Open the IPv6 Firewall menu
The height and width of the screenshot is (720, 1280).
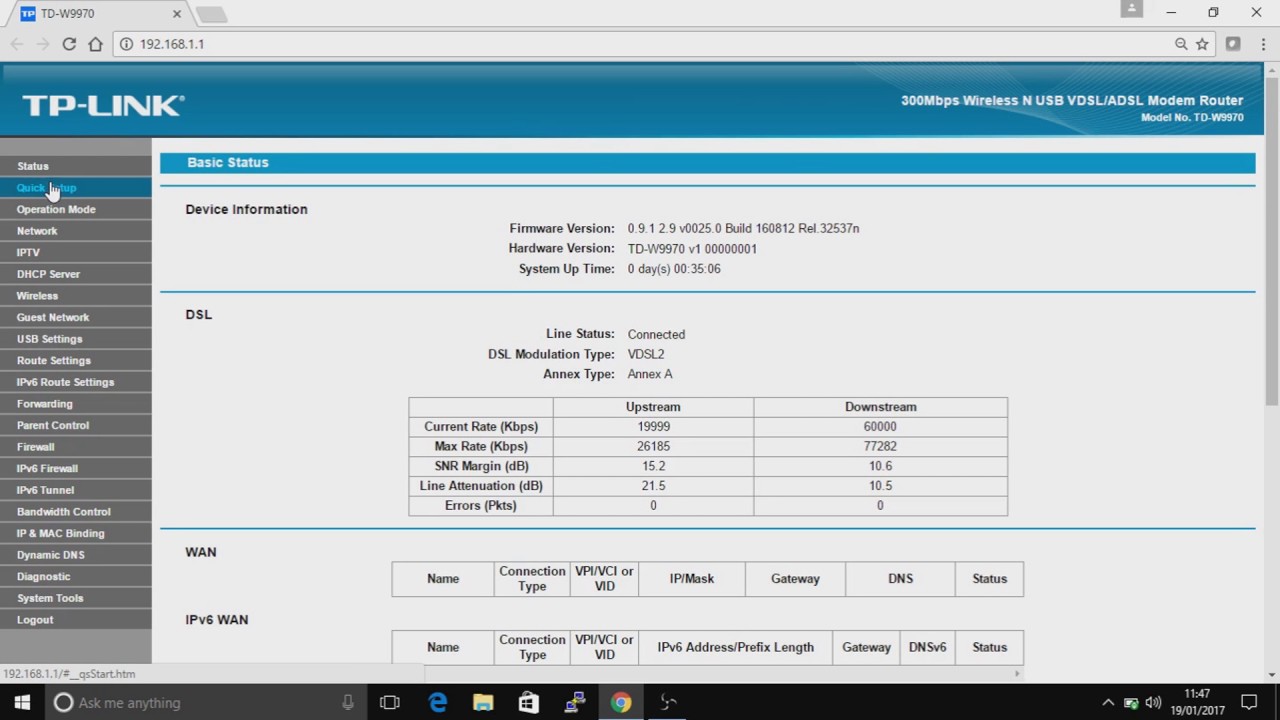76,468
